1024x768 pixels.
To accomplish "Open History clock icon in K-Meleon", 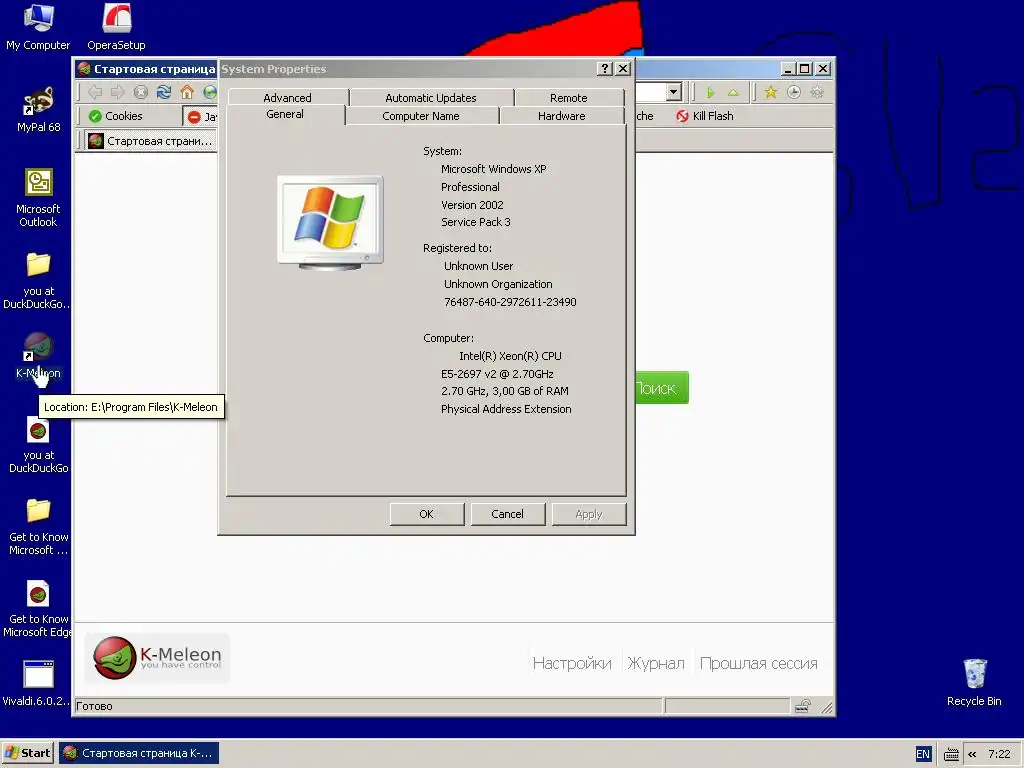I will [793, 92].
